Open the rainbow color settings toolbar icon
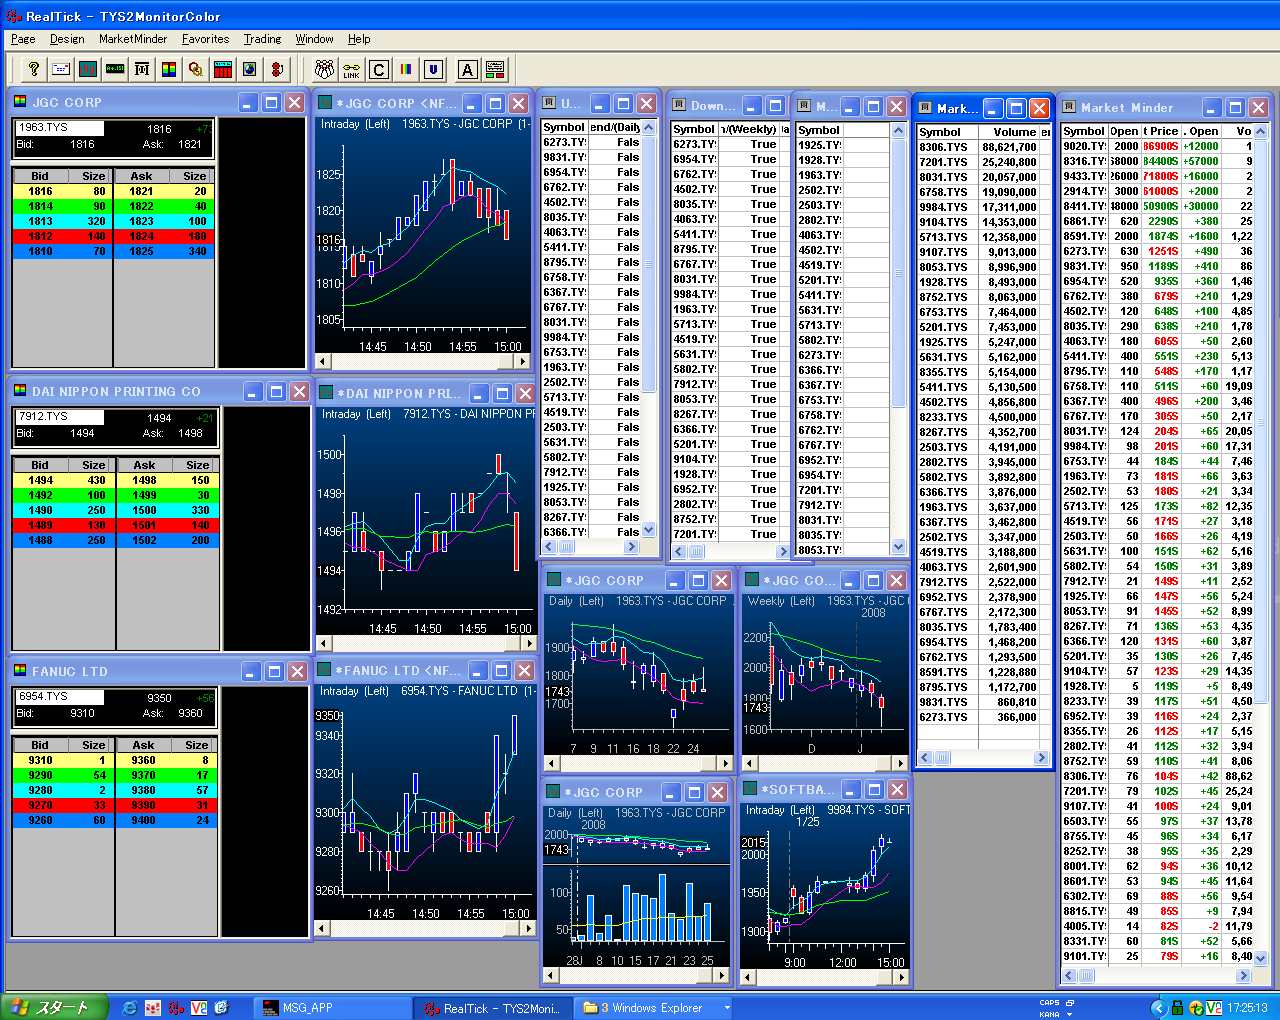1280x1020 pixels. pyautogui.click(x=406, y=69)
